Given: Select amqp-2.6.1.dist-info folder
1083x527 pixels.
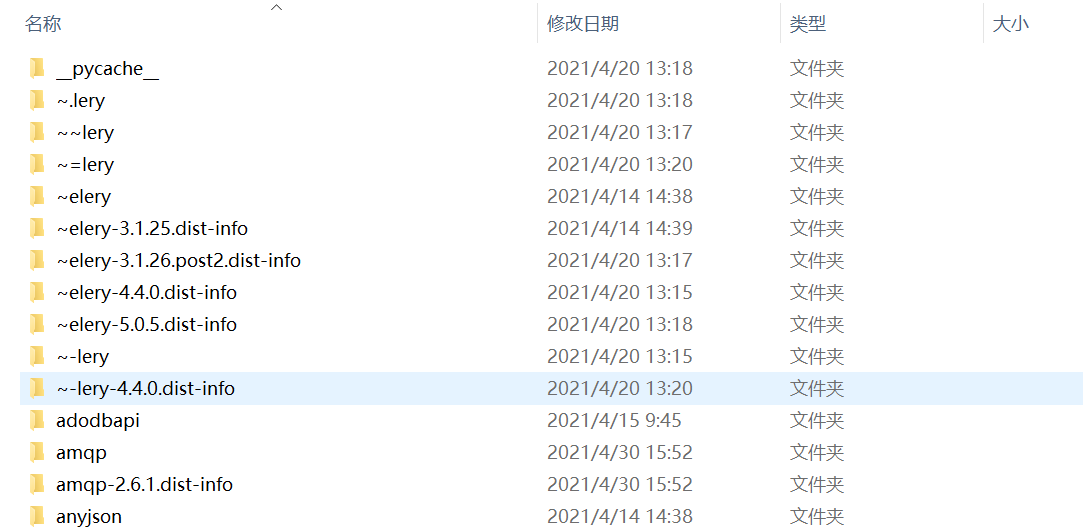Looking at the screenshot, I should (144, 484).
